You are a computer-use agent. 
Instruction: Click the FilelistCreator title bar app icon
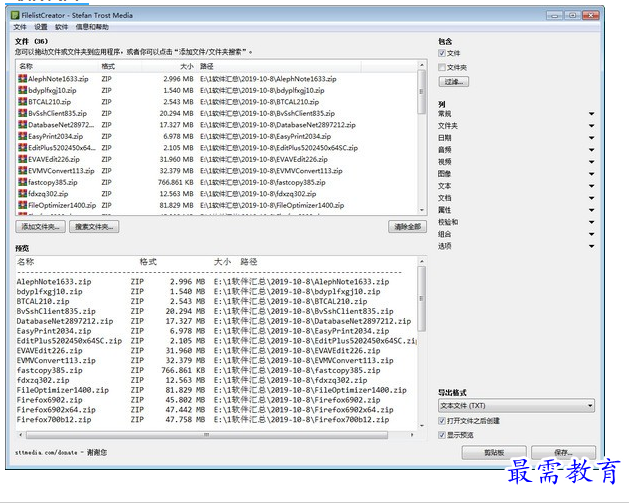point(15,15)
